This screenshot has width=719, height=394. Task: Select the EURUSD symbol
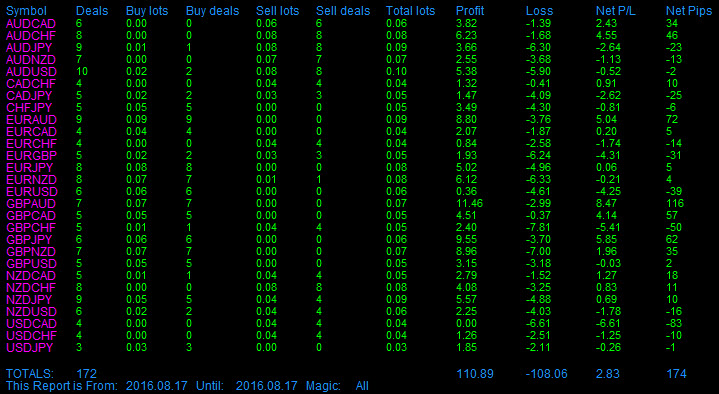click(32, 191)
